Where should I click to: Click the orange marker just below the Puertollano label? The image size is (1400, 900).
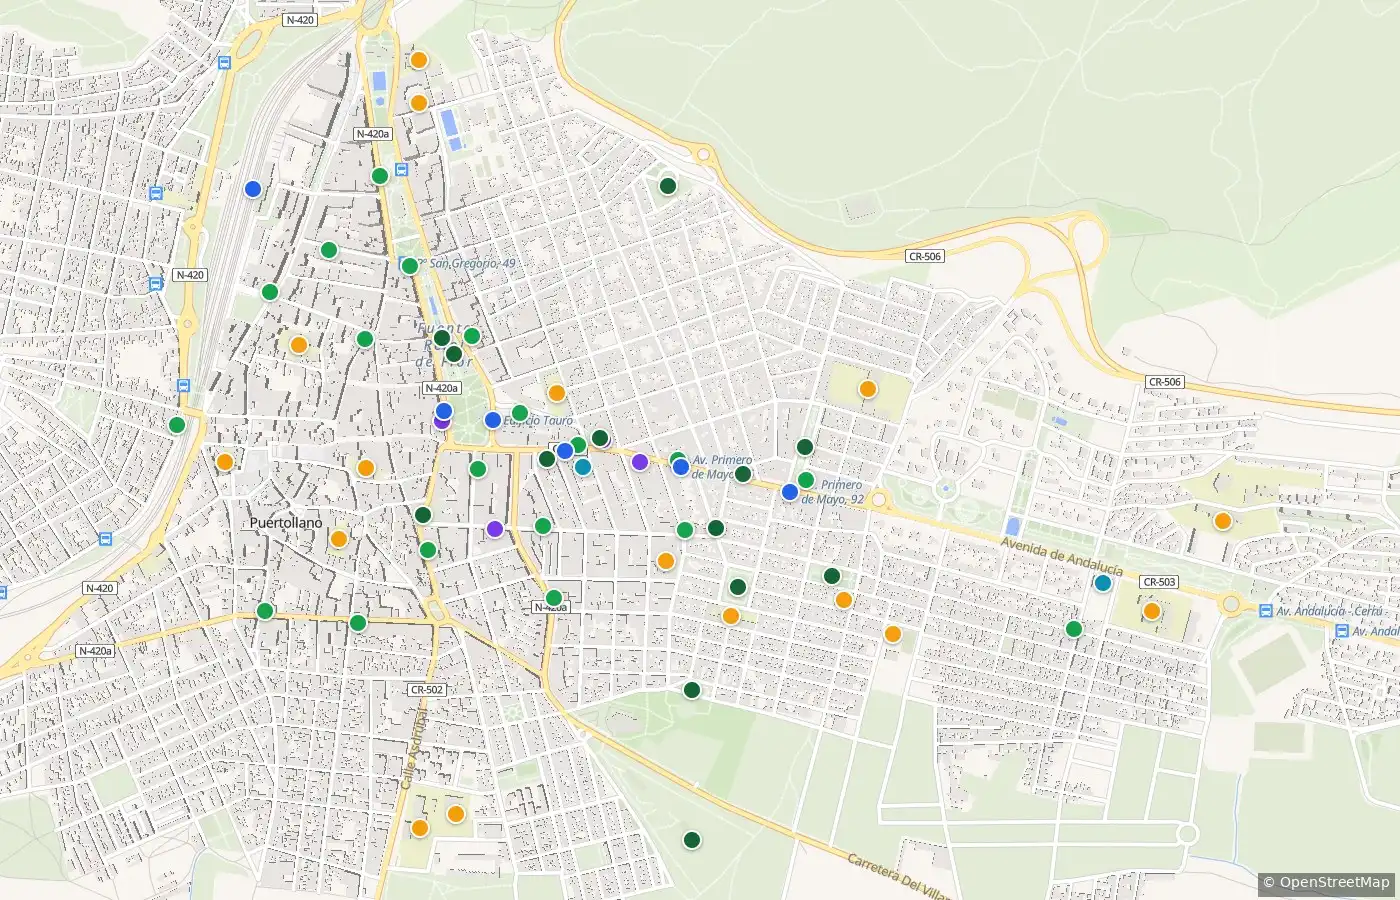(339, 539)
